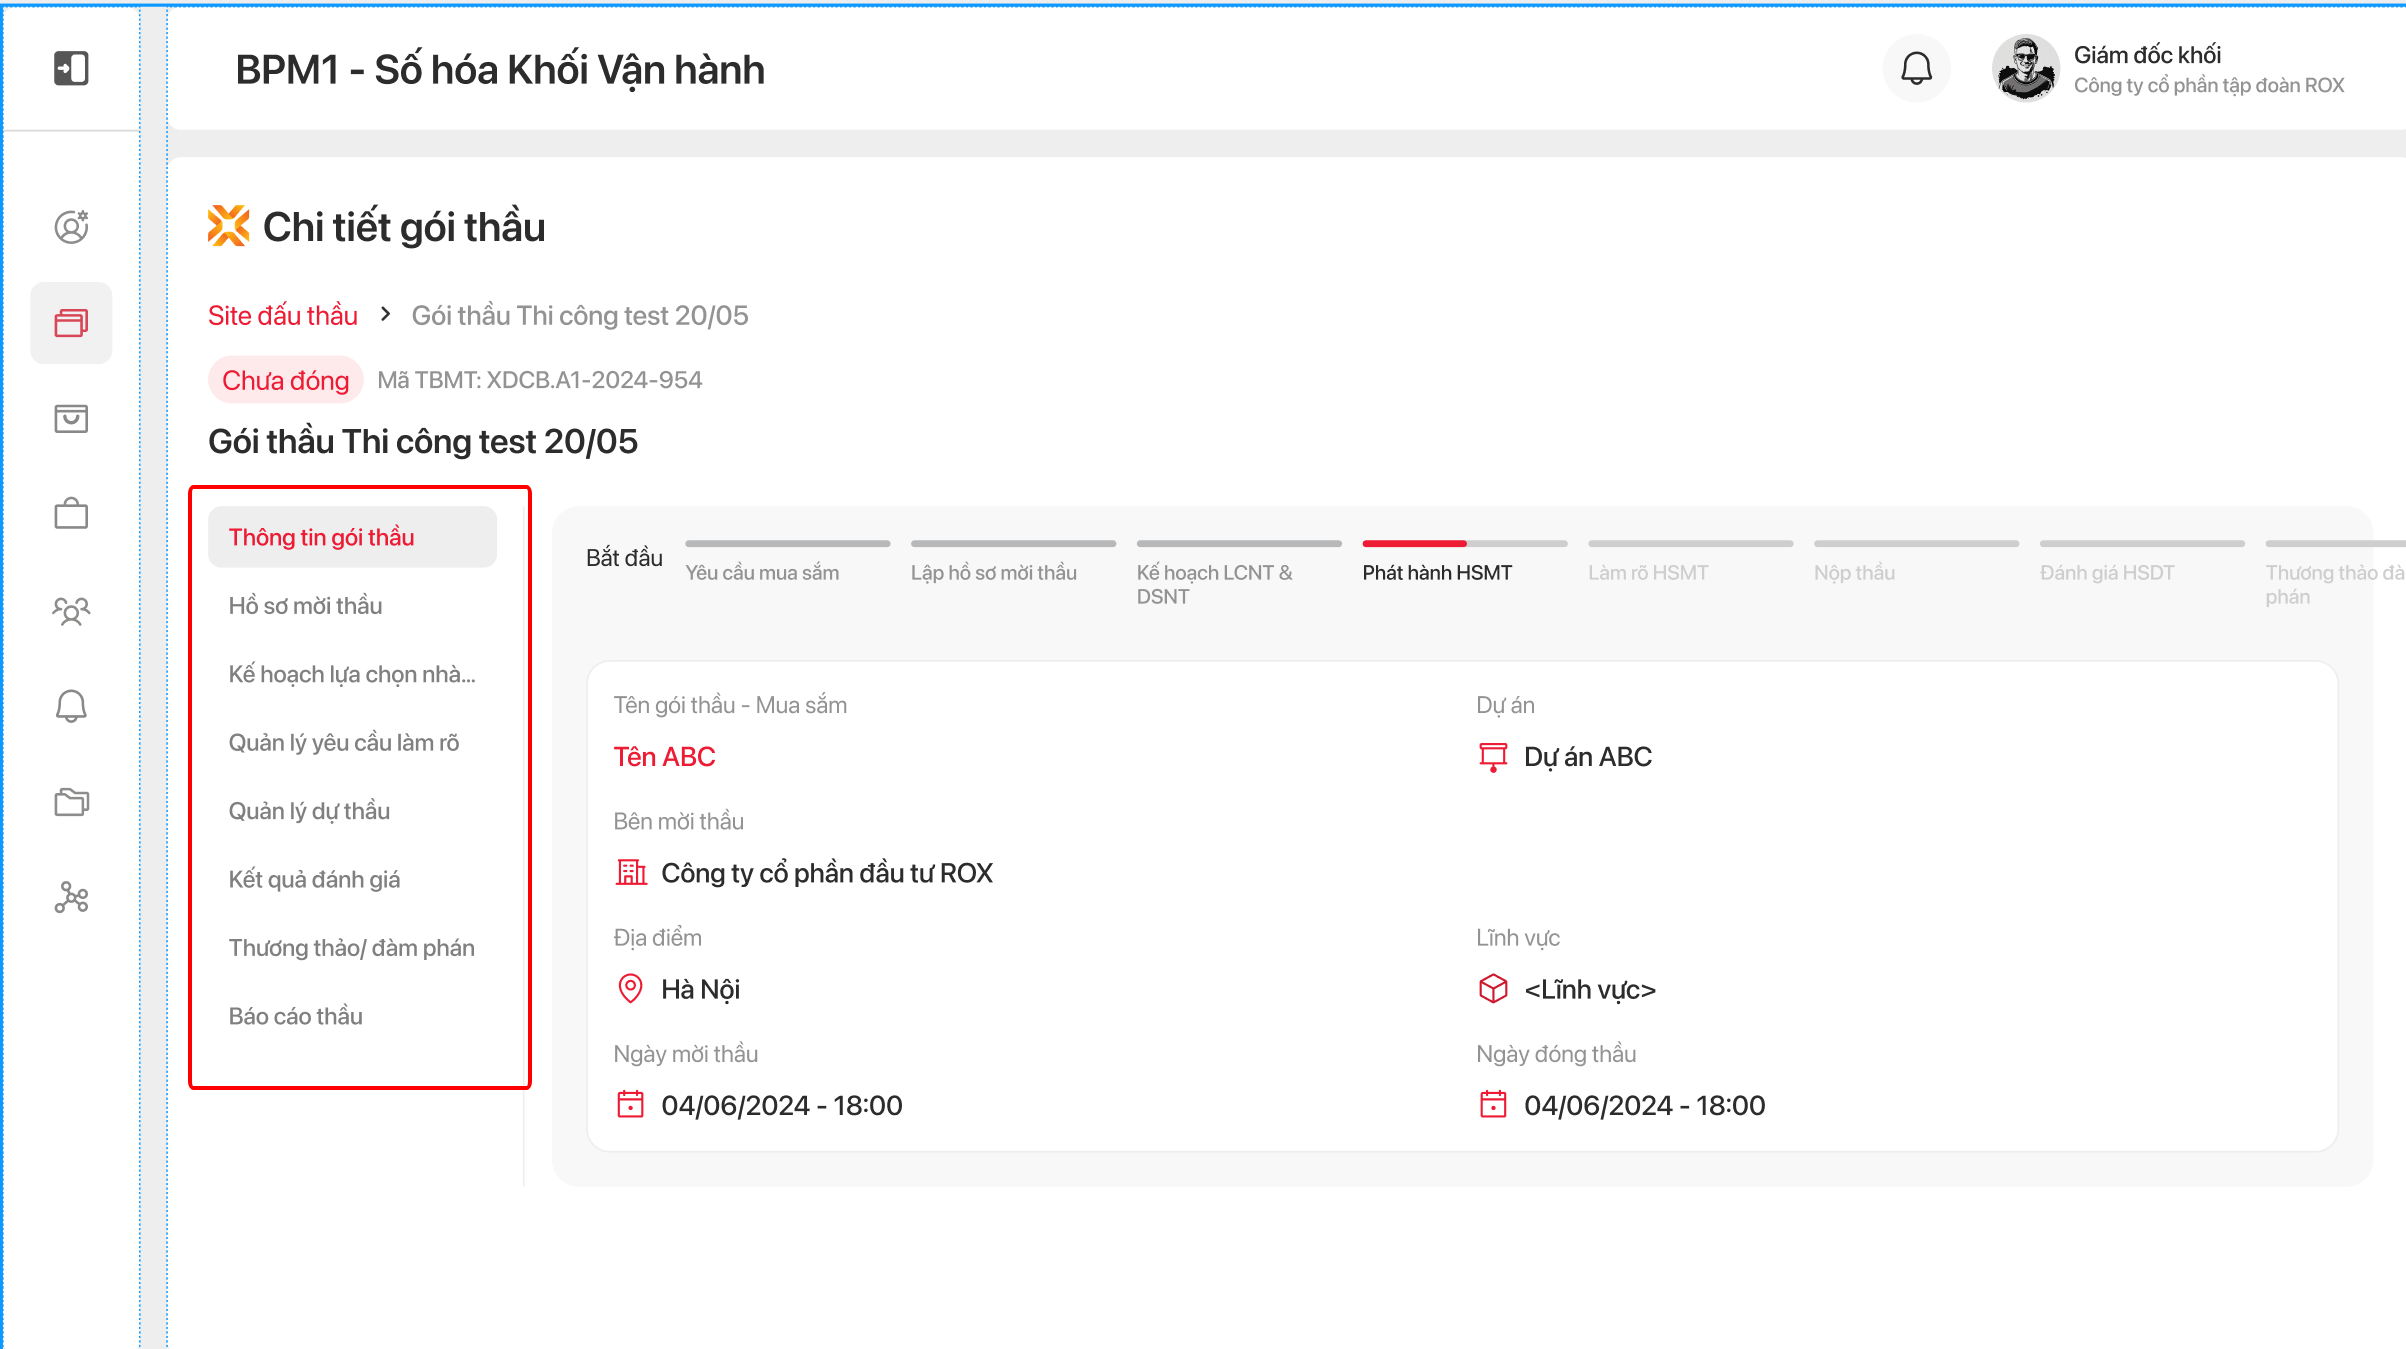Open Báo cáo thầu menu item
This screenshot has height=1349, width=2406.
pos(295,1016)
